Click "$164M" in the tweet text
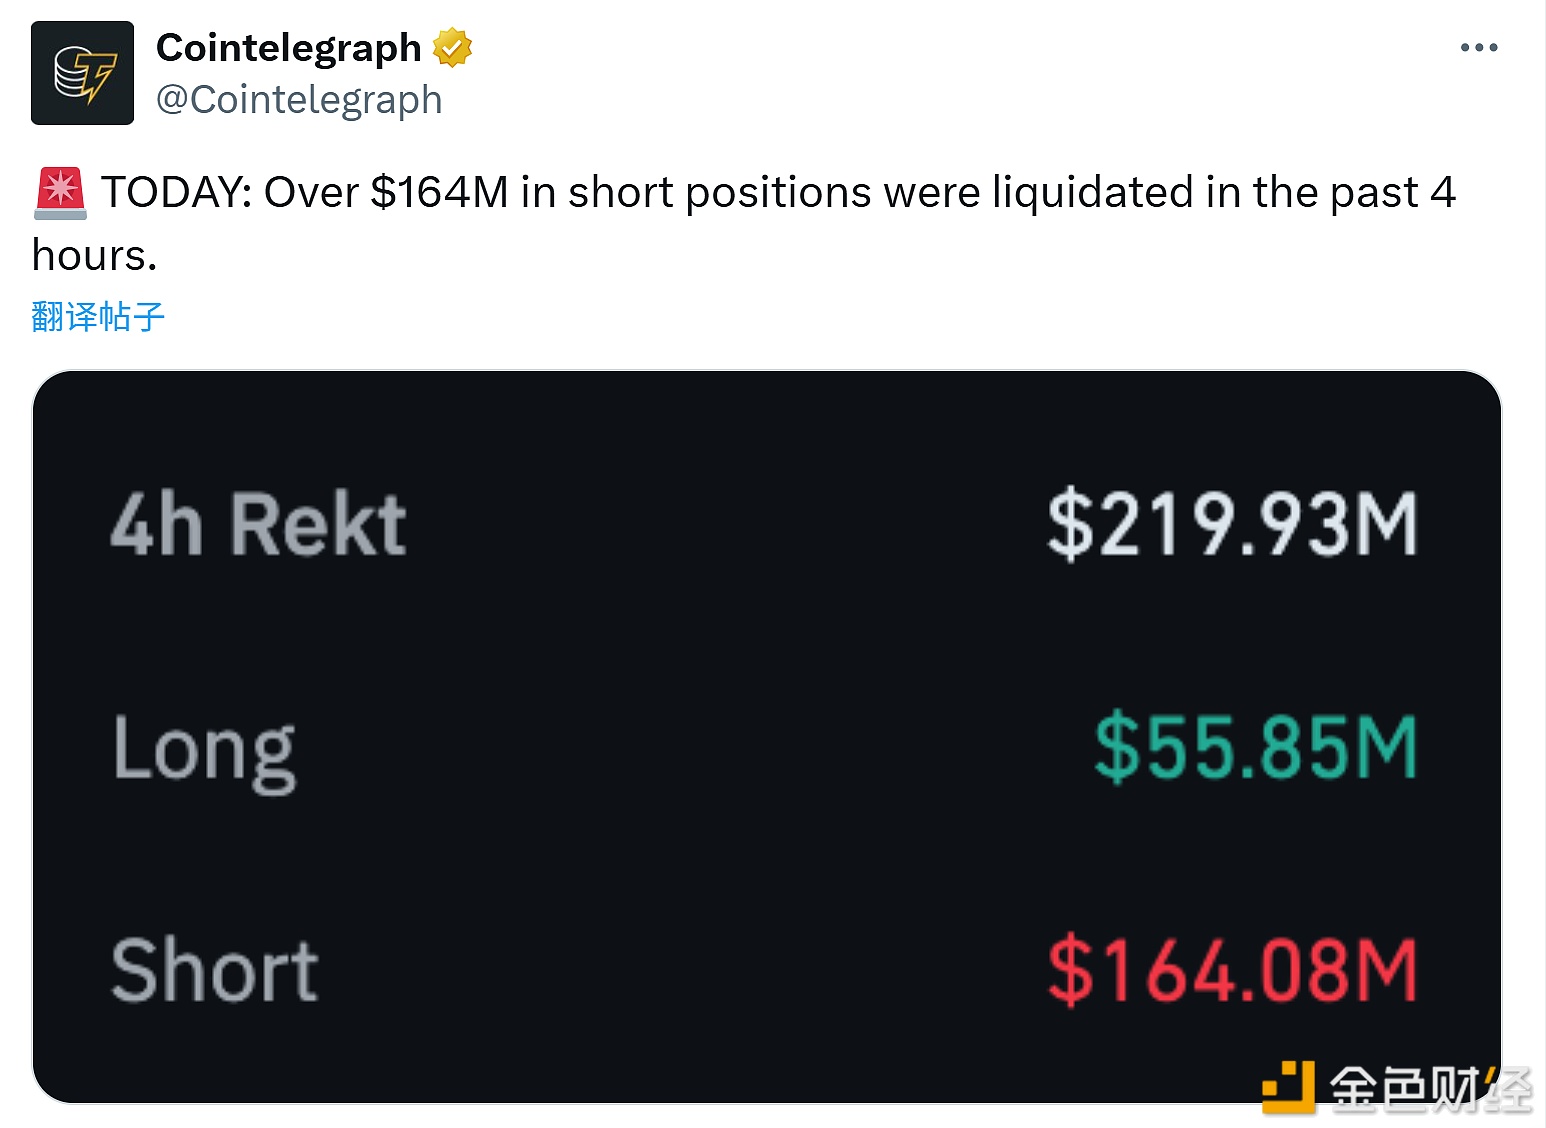Viewport: 1546px width, 1128px height. [x=439, y=192]
